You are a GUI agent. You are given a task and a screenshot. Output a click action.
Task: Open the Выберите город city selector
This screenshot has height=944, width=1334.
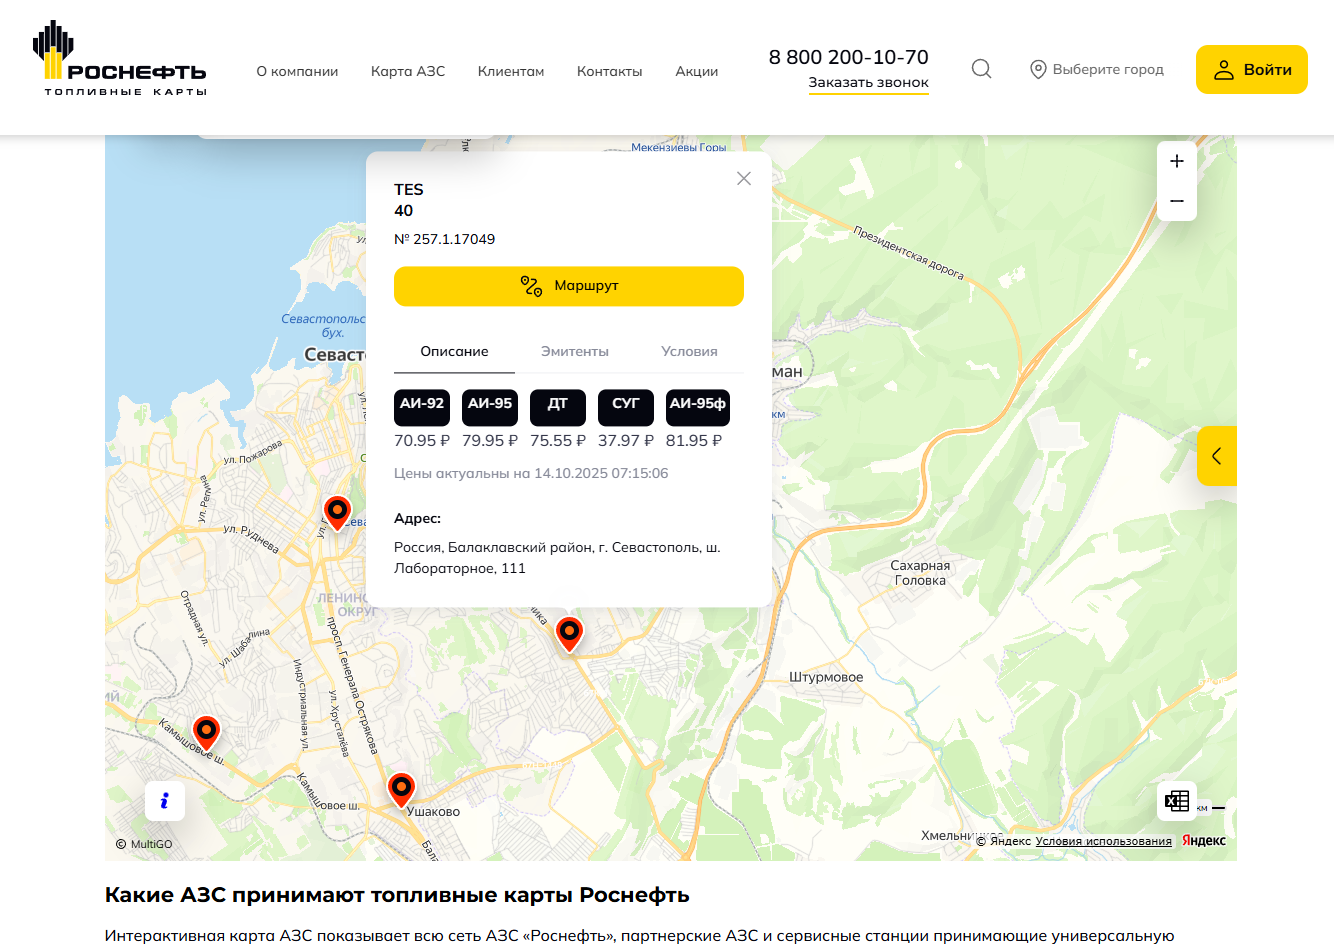(x=1097, y=69)
